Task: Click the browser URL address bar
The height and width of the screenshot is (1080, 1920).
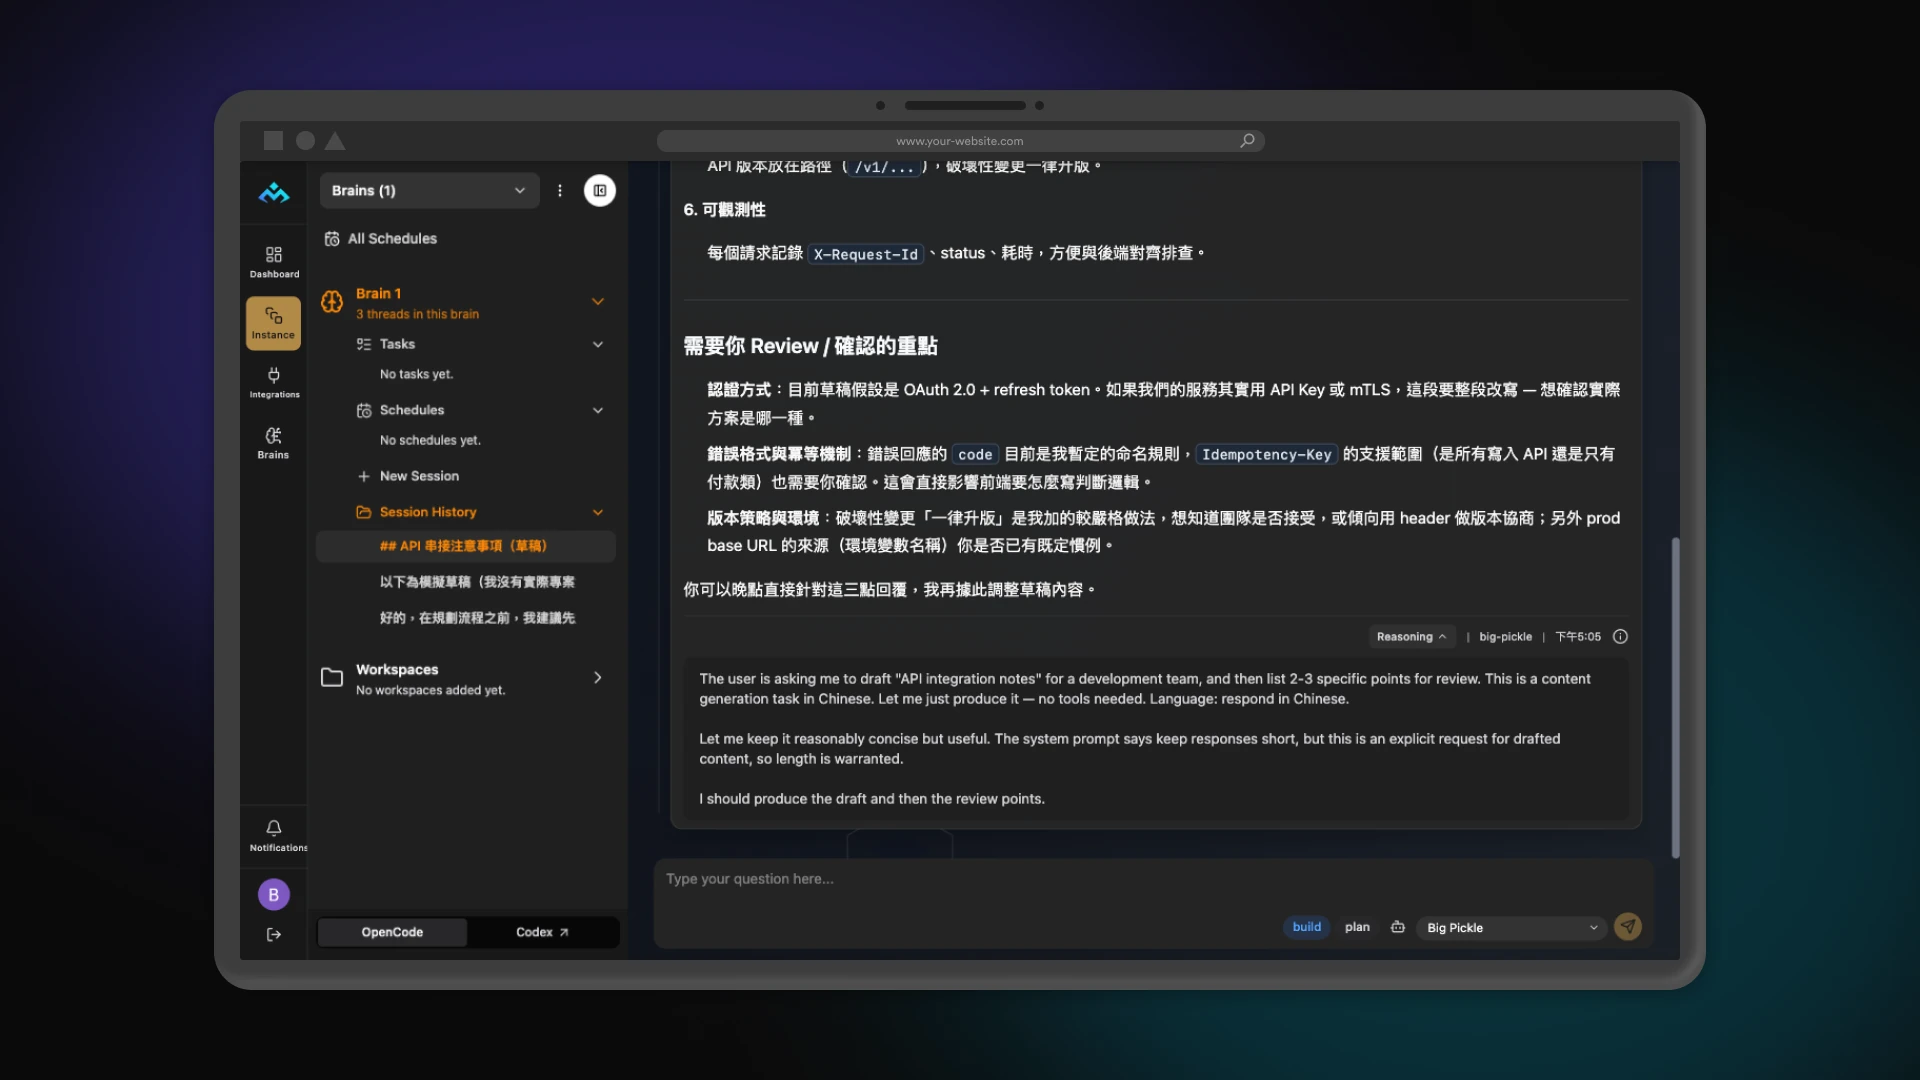Action: 960,141
